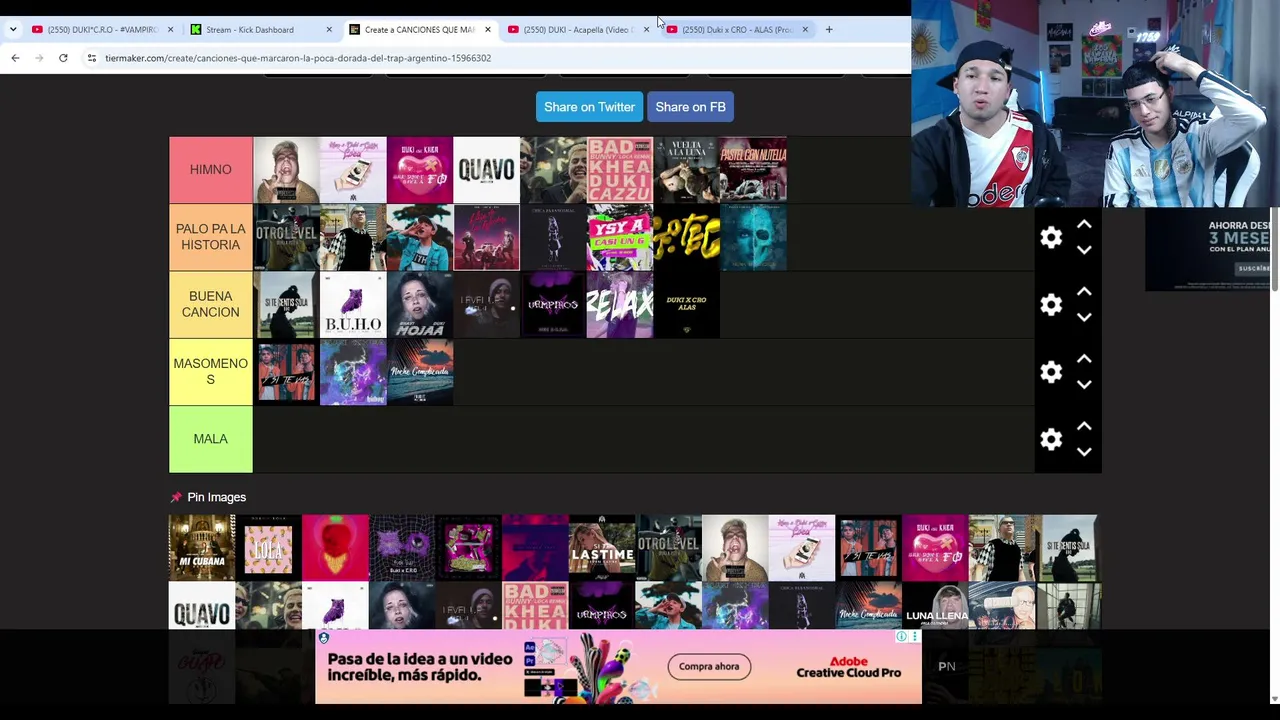Screen dimensions: 1280x720
Task: Open settings gear for BUENA CANCION row
Action: tap(1051, 304)
